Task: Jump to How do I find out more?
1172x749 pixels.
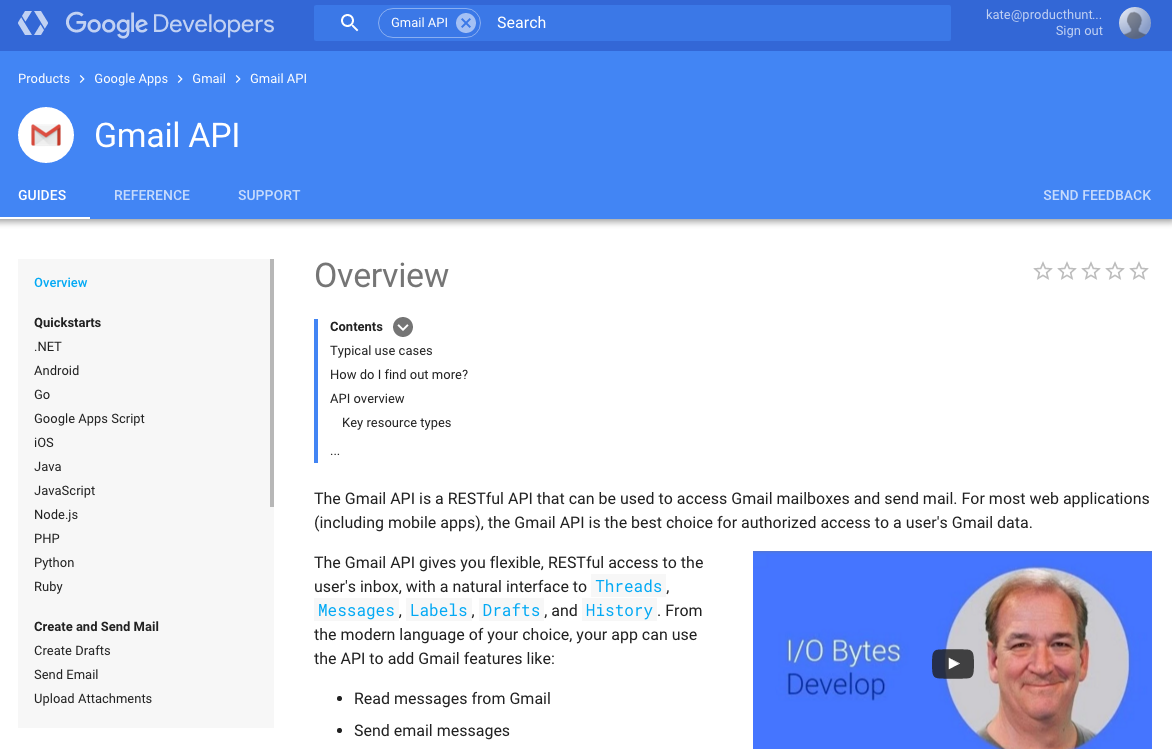Action: 398,374
